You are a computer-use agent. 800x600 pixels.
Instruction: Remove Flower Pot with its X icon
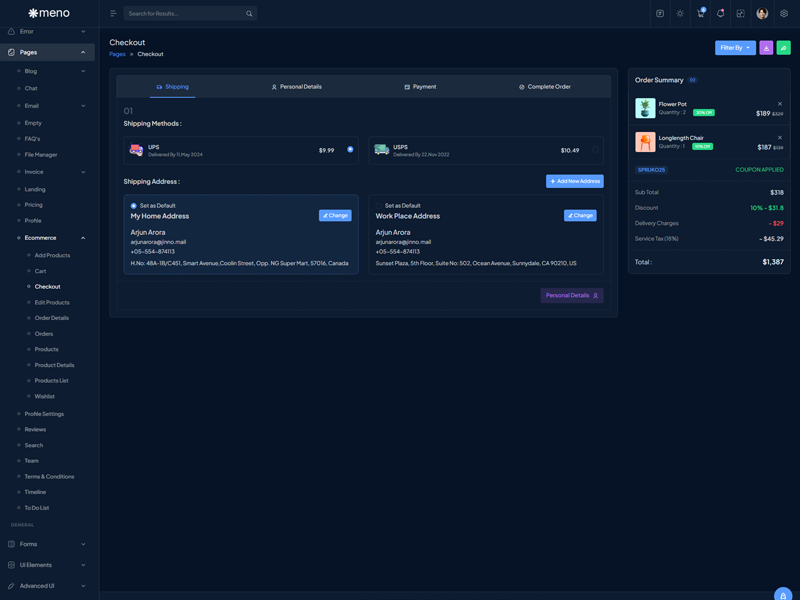point(780,104)
